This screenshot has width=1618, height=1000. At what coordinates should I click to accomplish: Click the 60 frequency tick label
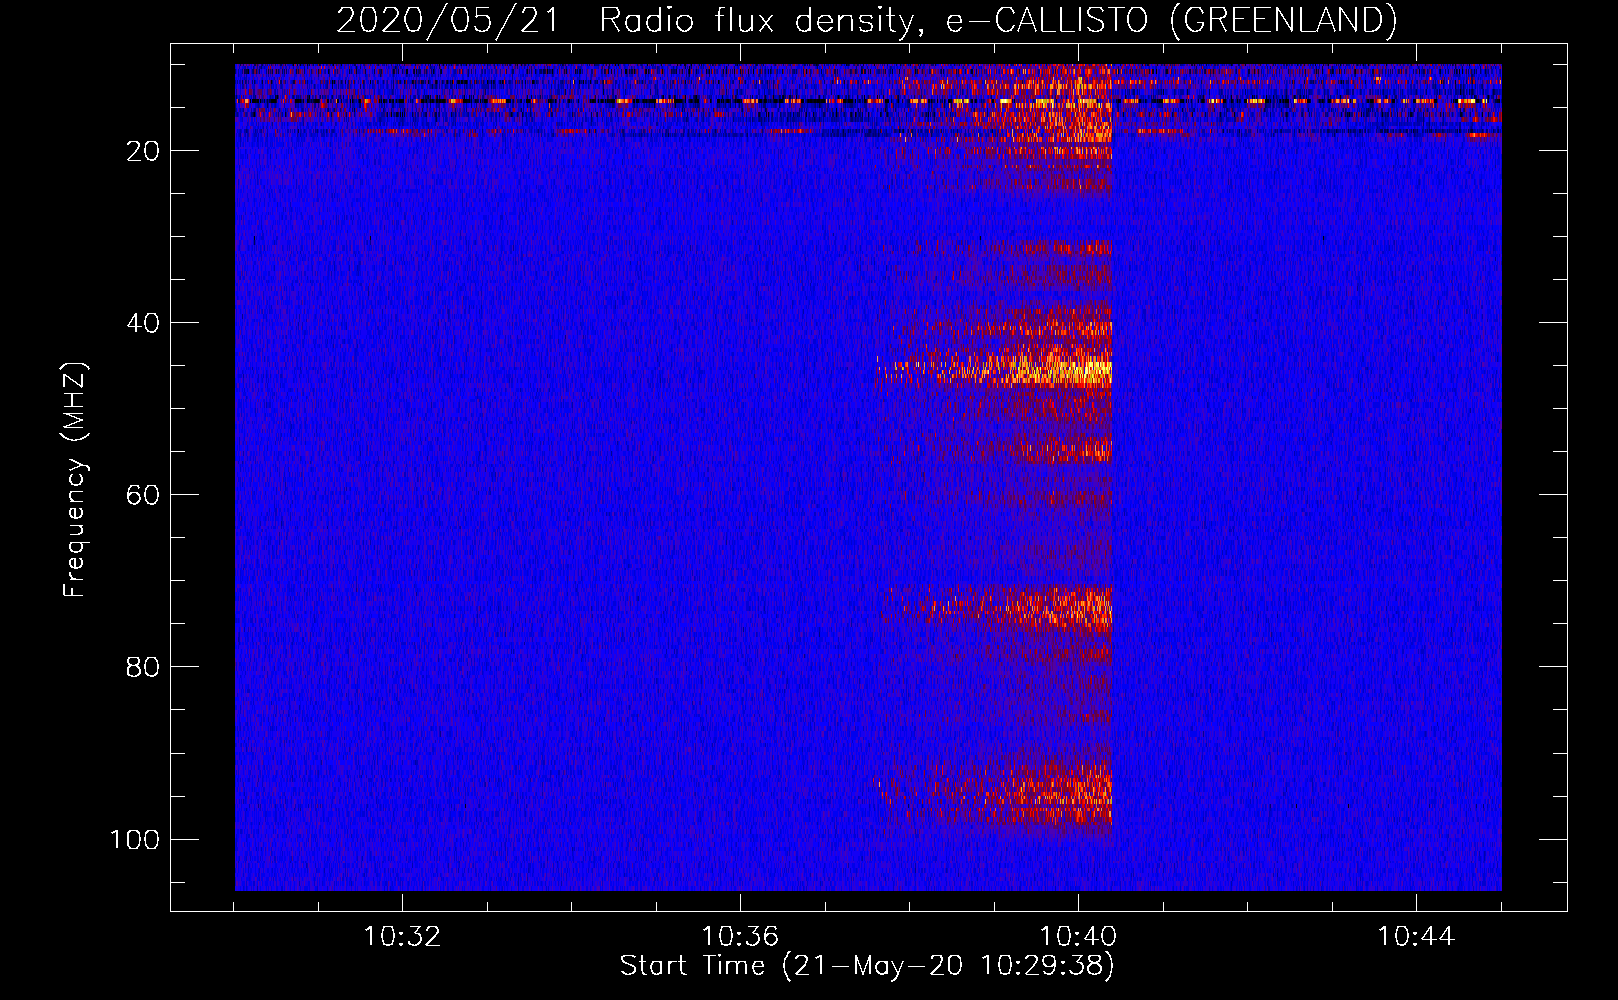pos(143,495)
